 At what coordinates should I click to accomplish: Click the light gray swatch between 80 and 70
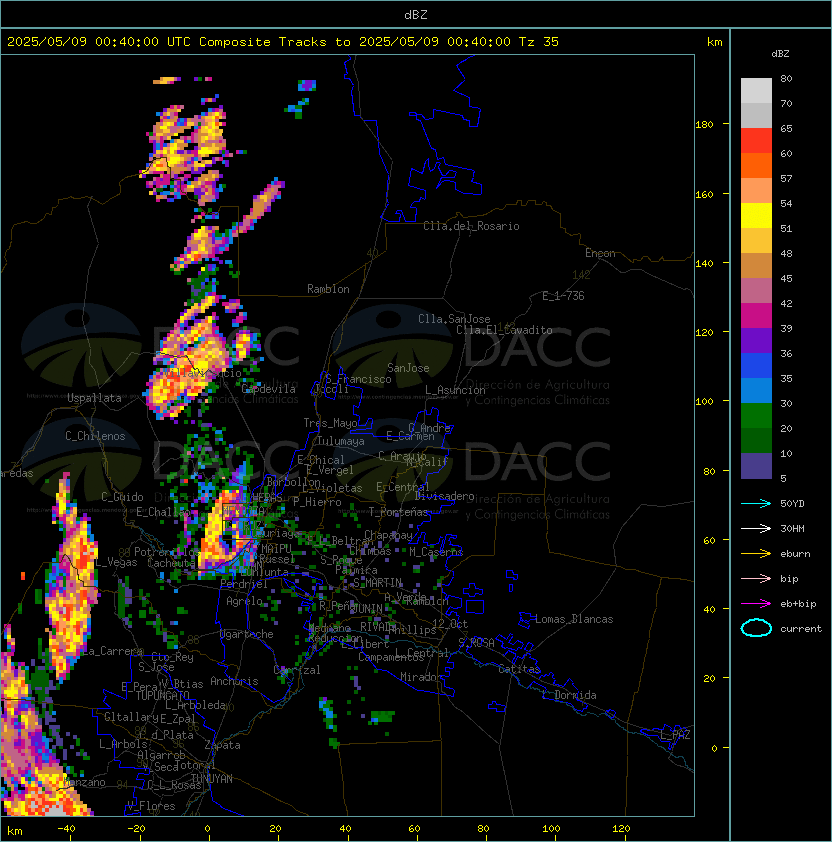click(x=756, y=91)
